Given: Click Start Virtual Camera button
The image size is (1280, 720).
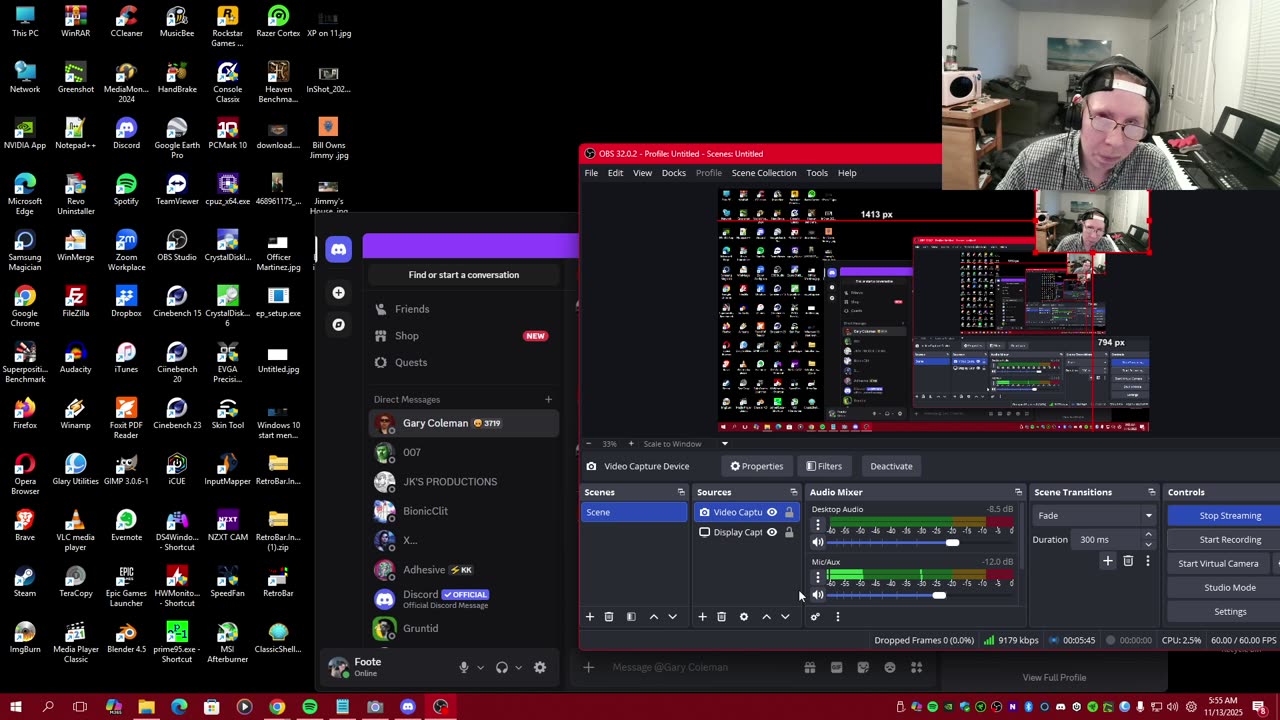Looking at the screenshot, I should 1218,564.
